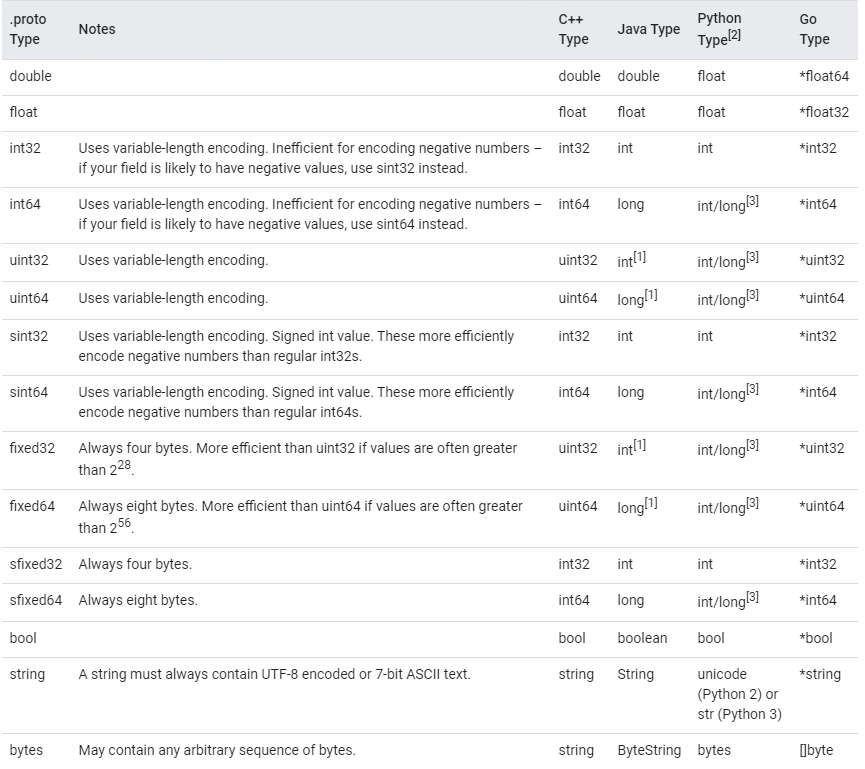Click the "Go Type" column header

(814, 29)
